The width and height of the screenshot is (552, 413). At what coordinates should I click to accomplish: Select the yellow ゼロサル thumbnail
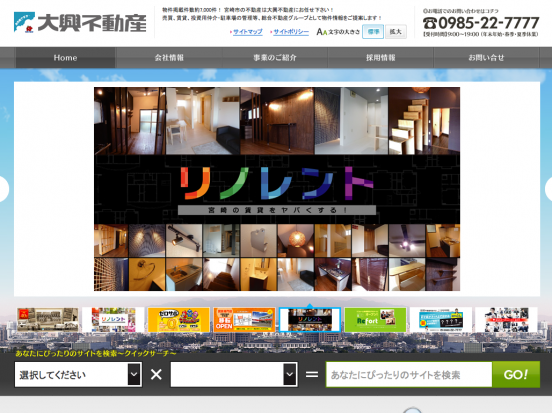coord(178,320)
